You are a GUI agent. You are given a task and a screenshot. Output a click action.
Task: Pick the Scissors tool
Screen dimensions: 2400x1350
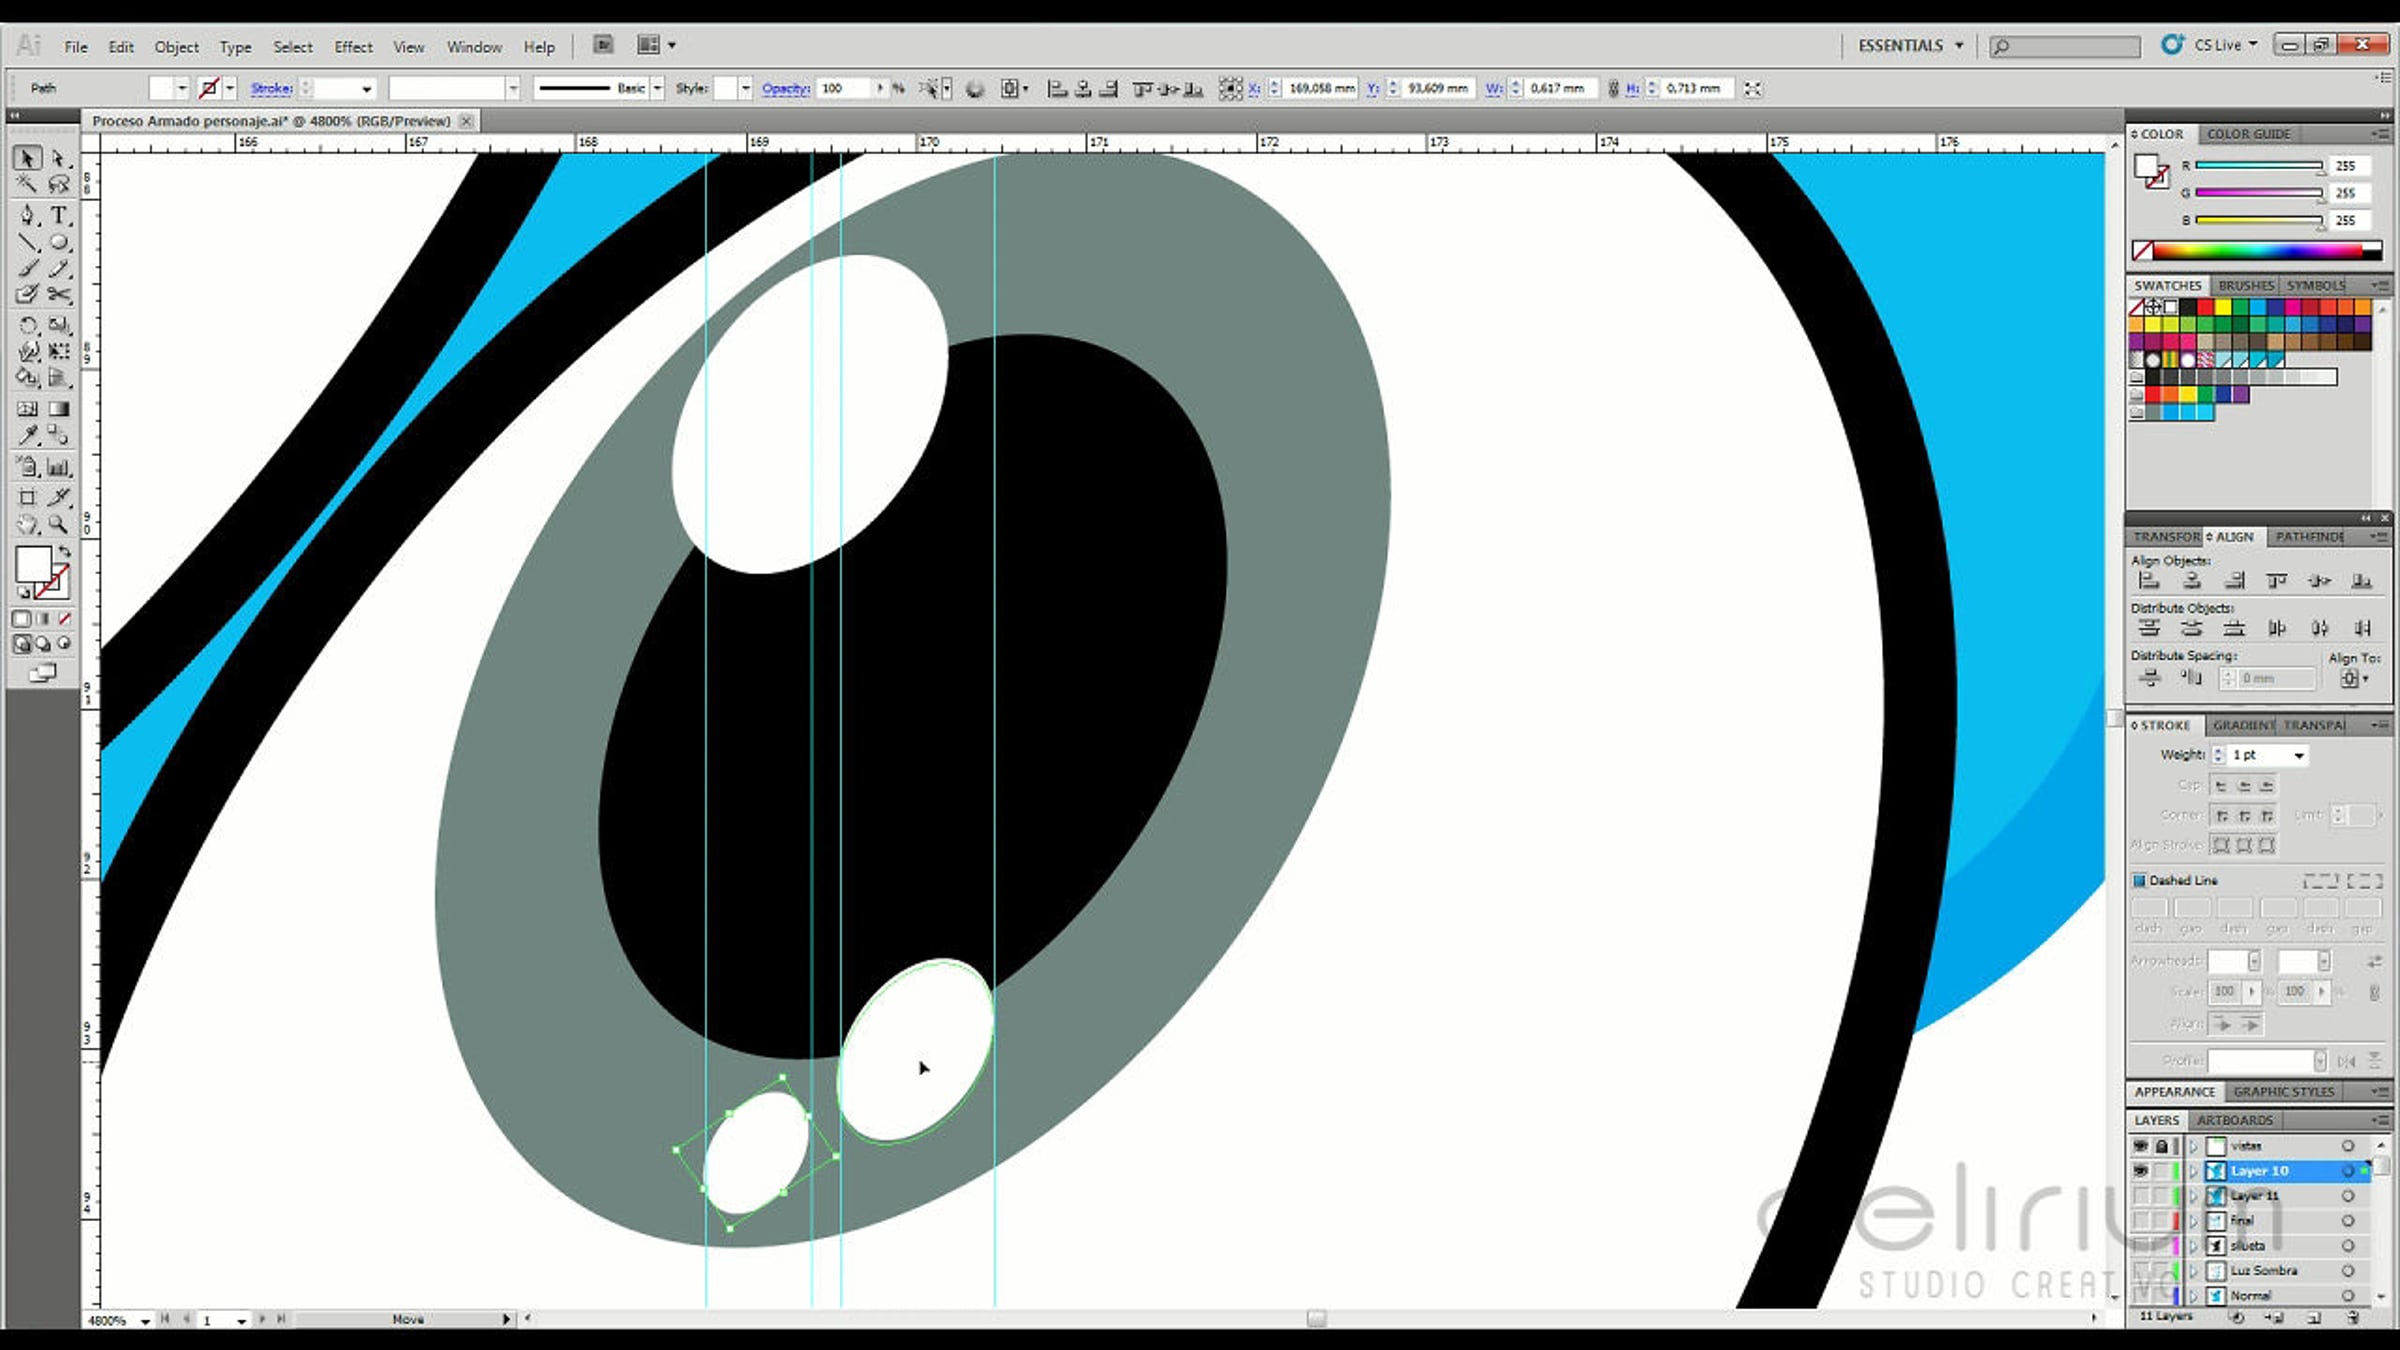pyautogui.click(x=59, y=294)
